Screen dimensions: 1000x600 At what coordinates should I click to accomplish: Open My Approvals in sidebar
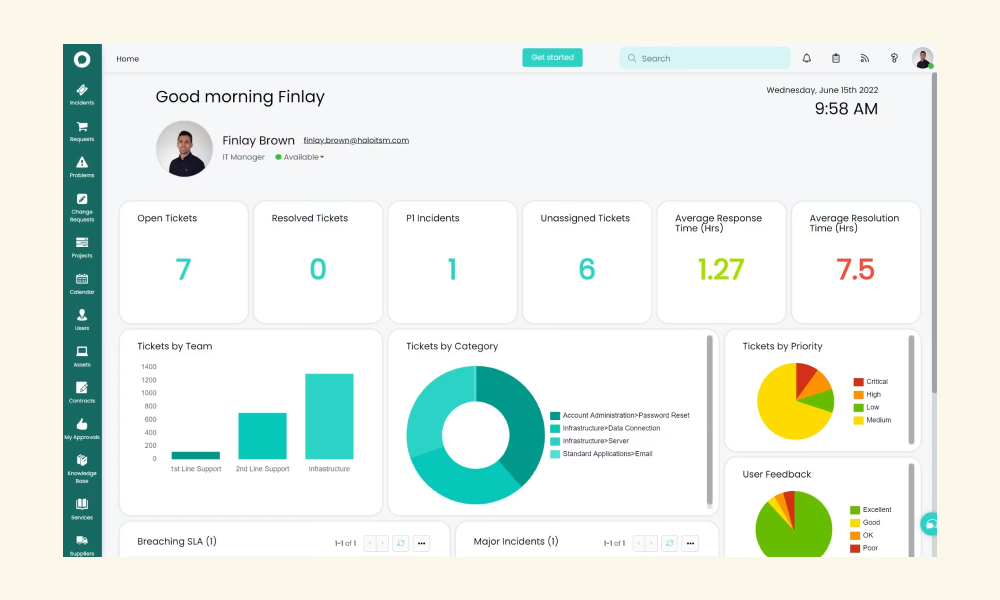tap(82, 429)
